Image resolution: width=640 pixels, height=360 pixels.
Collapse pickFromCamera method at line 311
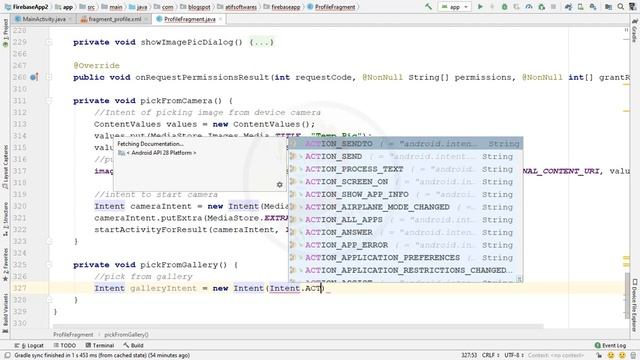(x=49, y=100)
